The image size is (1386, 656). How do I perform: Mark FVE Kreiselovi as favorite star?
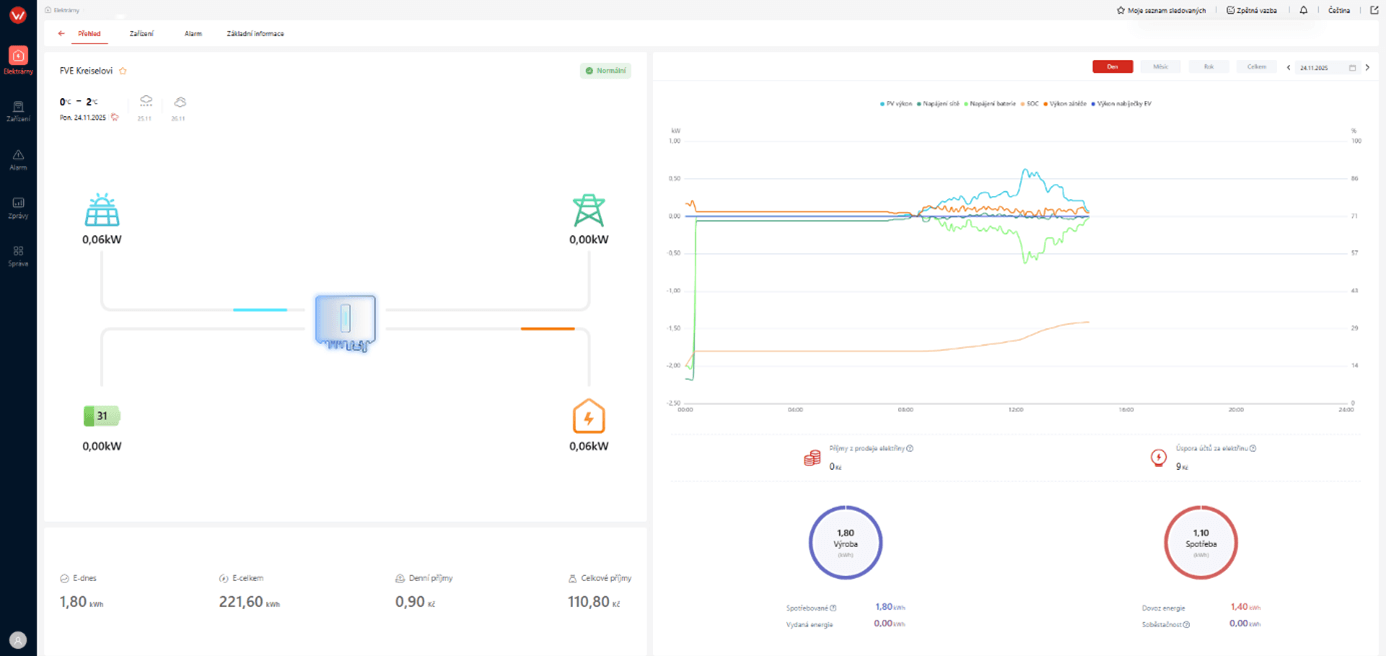click(x=123, y=71)
